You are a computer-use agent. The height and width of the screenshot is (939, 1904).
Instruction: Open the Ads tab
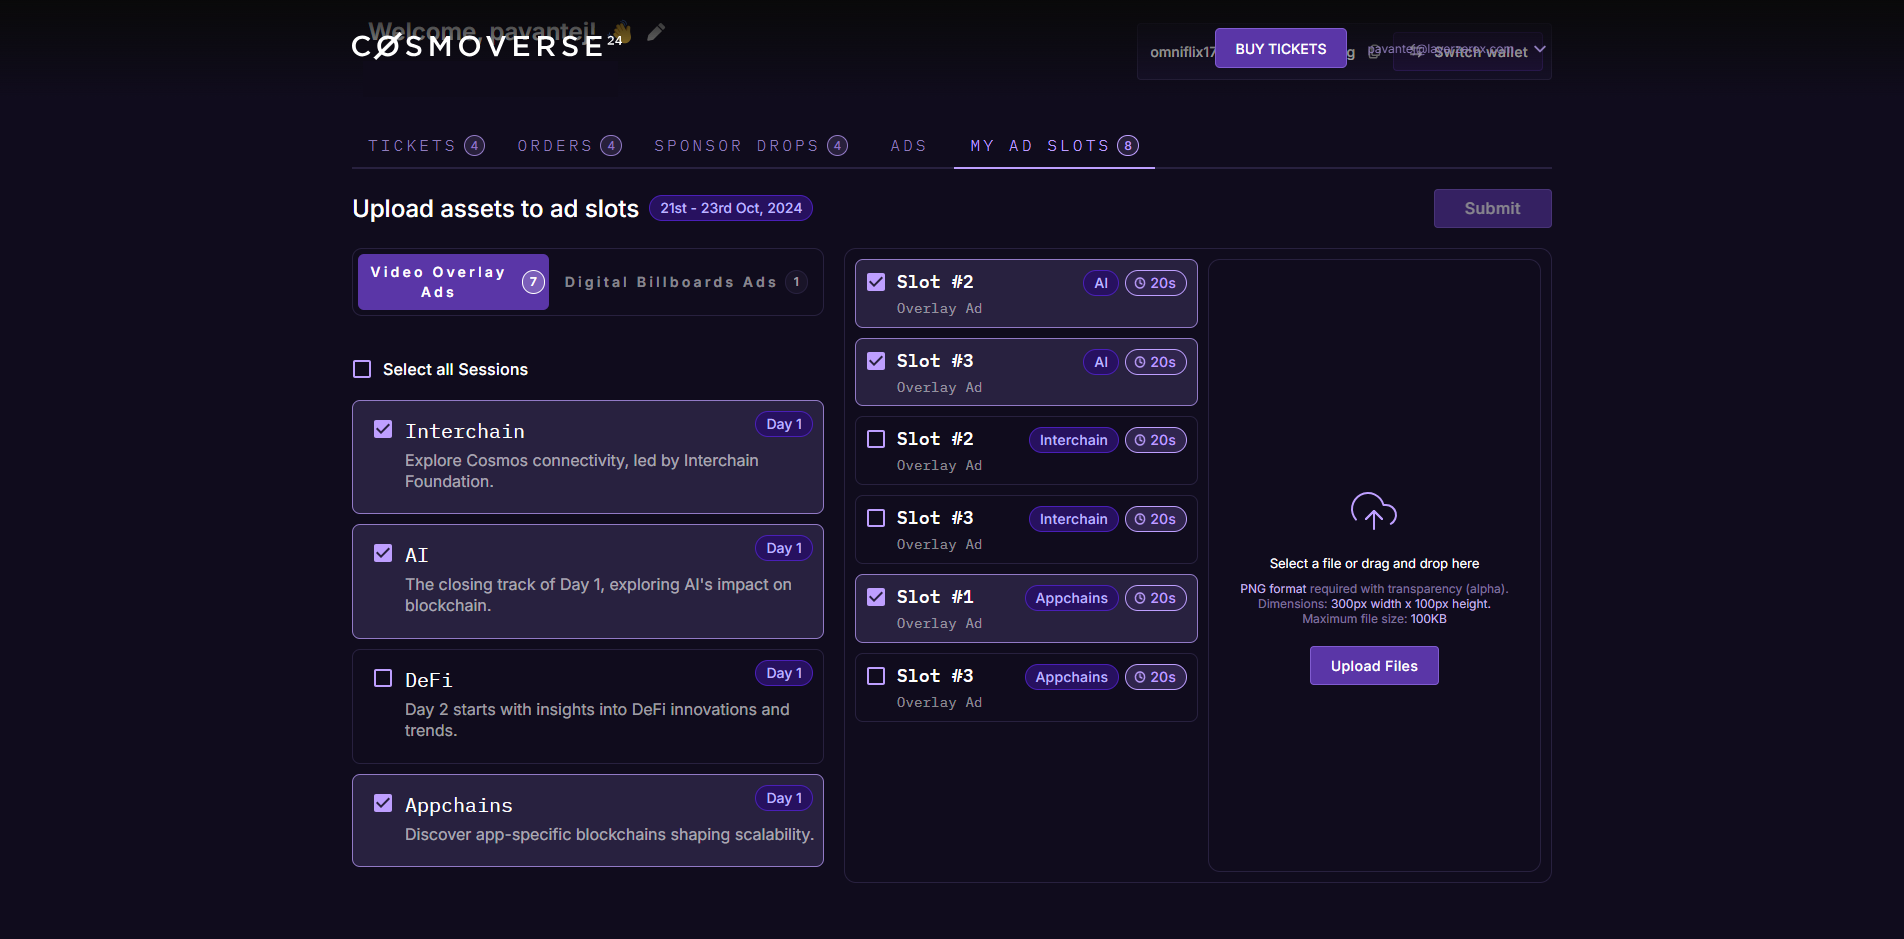(908, 146)
